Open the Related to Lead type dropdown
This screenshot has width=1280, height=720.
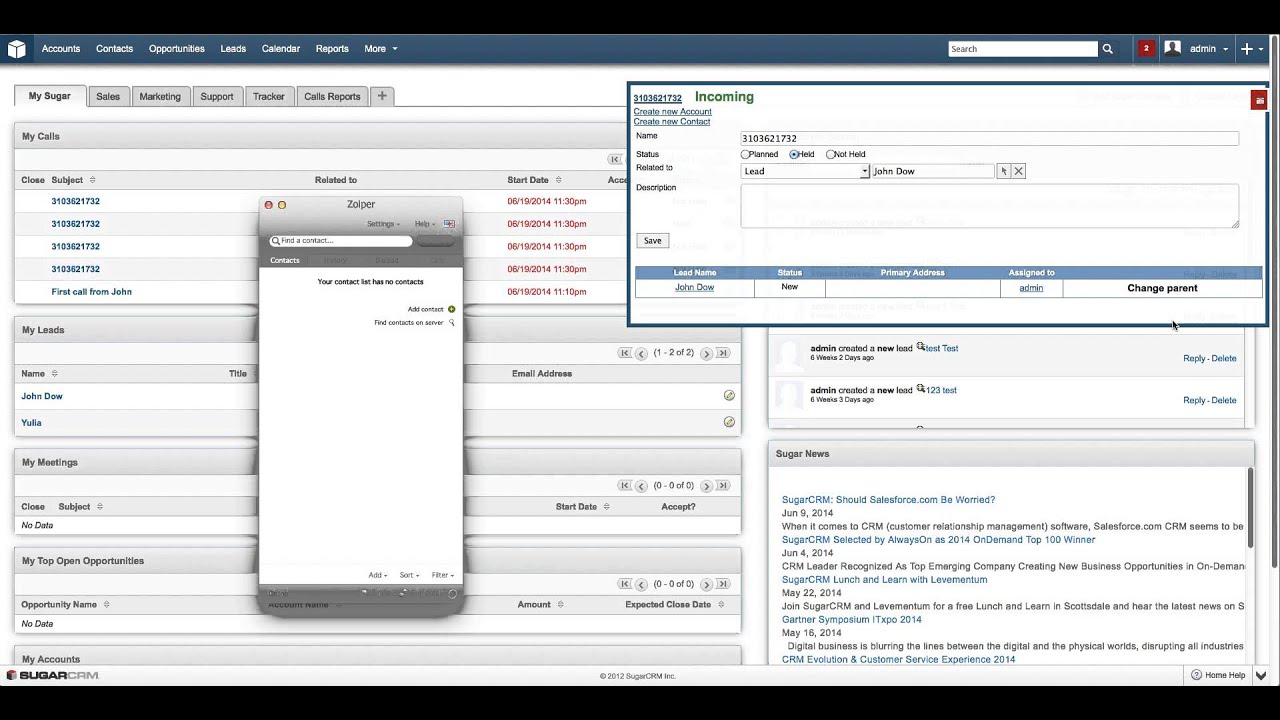click(x=805, y=171)
